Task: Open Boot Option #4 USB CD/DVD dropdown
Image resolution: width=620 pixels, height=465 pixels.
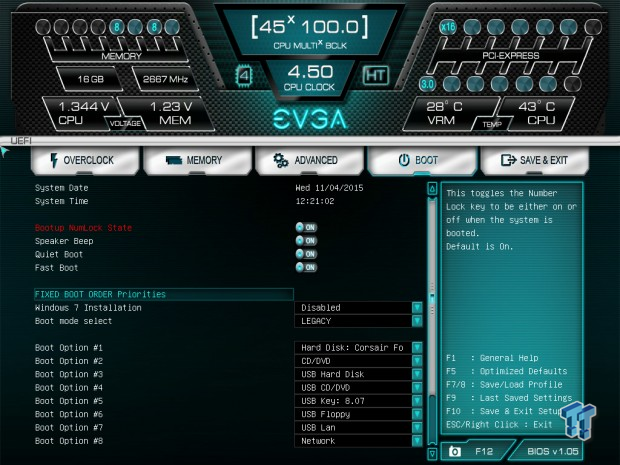Action: [x=358, y=388]
